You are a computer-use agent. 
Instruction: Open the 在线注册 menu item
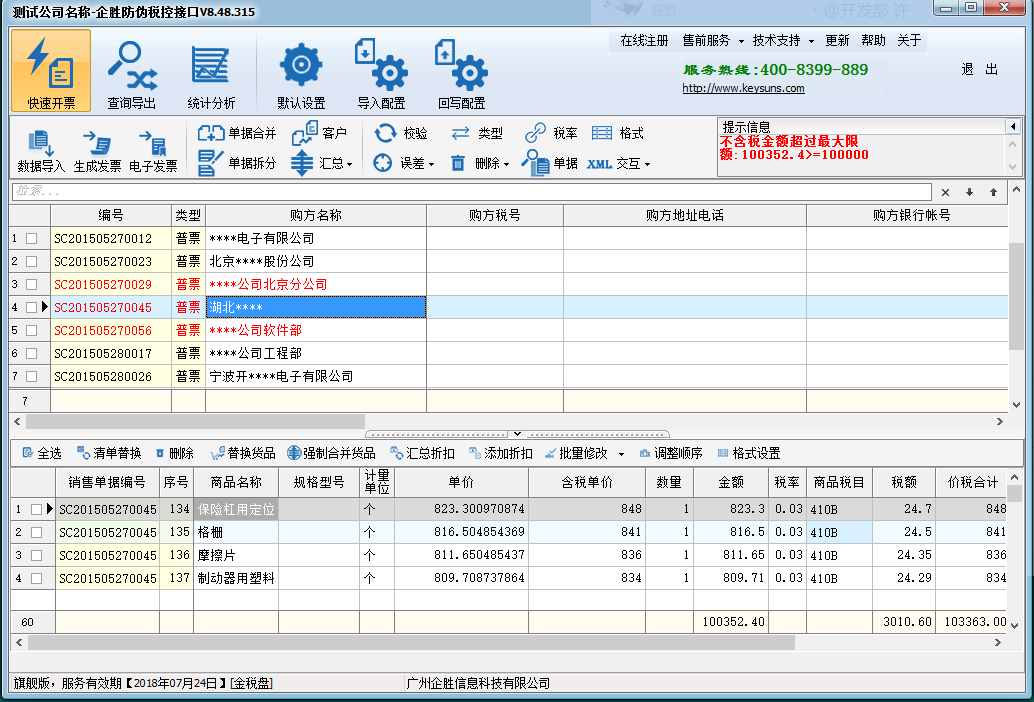pos(644,41)
